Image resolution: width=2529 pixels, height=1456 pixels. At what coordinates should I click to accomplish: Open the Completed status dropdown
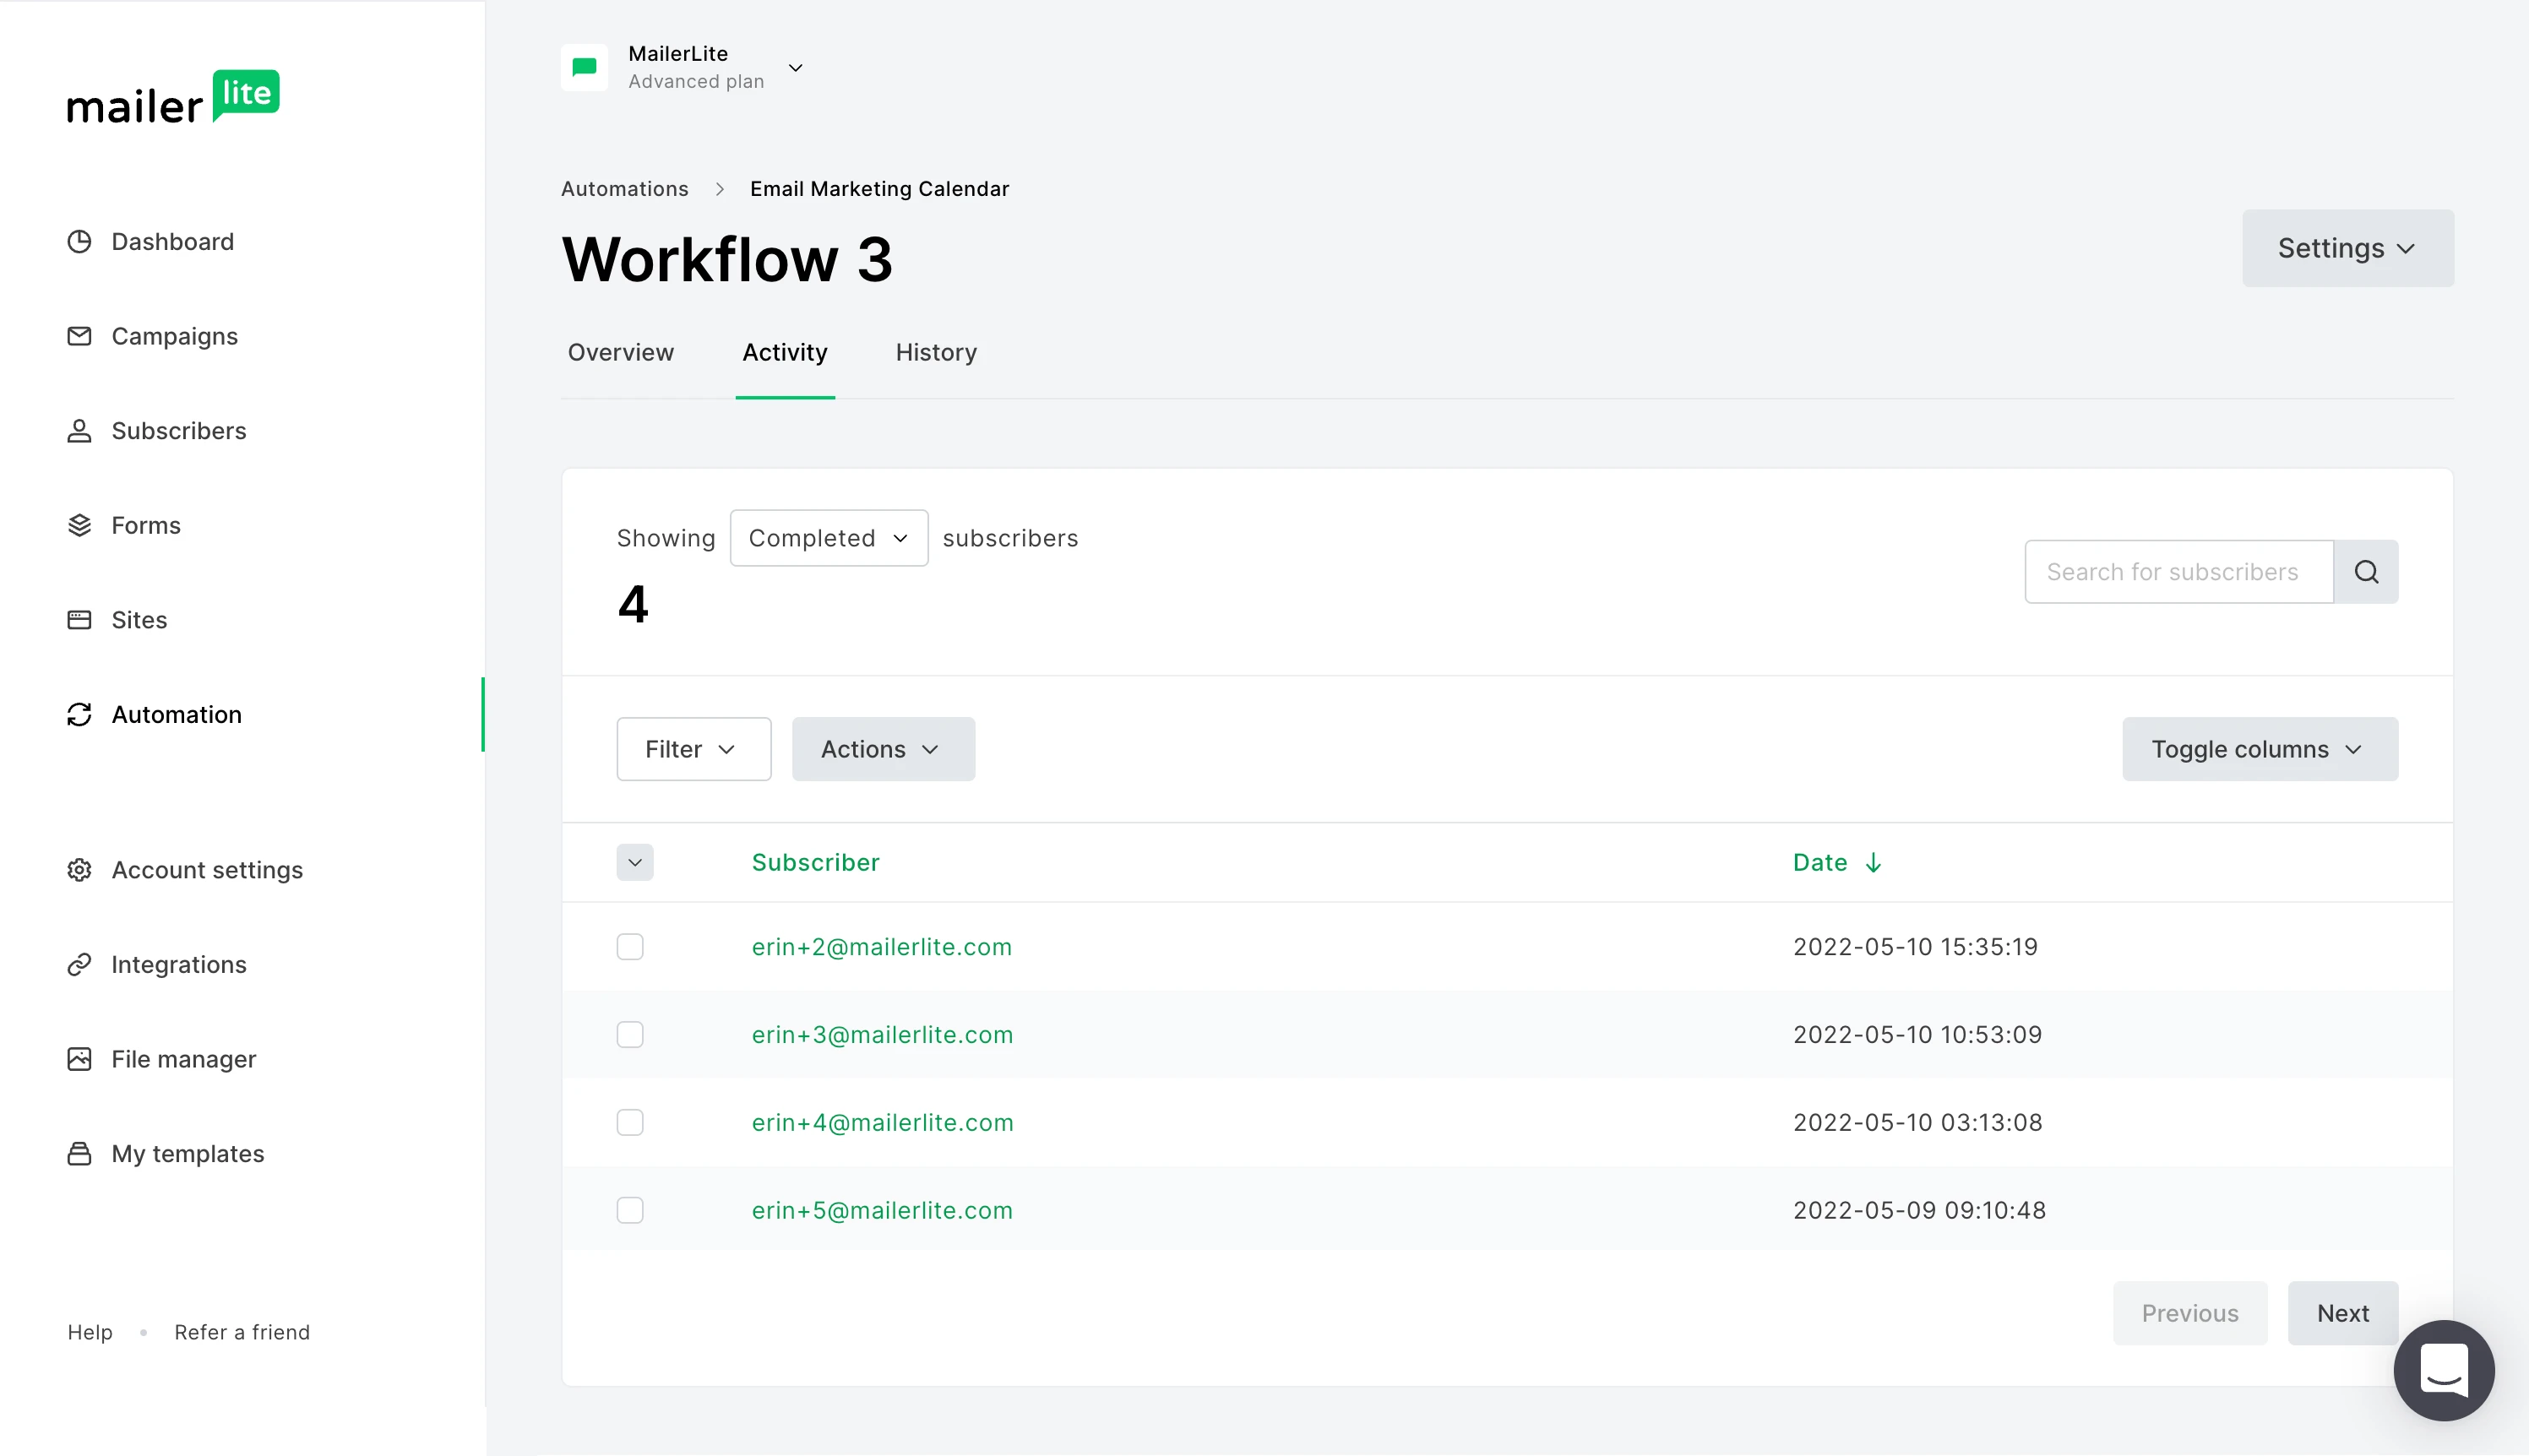828,538
